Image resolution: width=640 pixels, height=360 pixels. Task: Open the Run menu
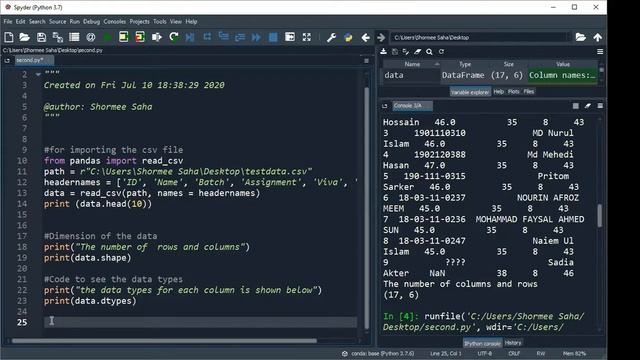(75, 22)
